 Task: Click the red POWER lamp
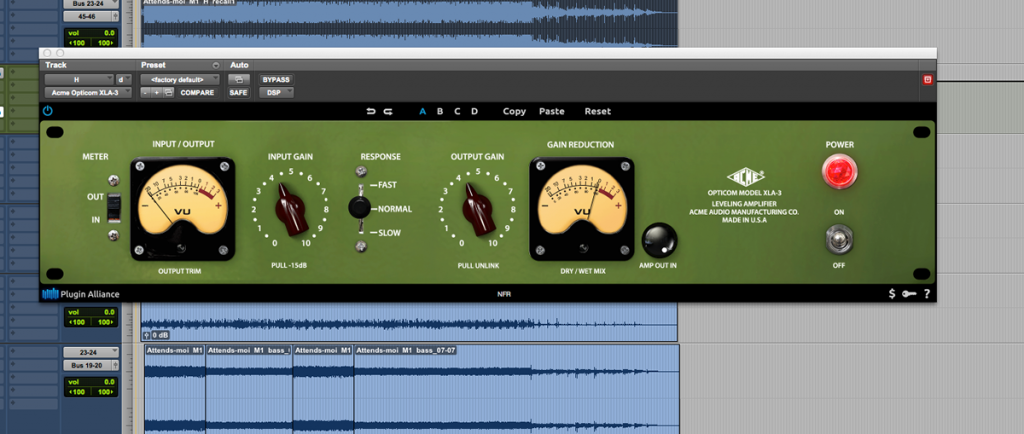coord(839,172)
